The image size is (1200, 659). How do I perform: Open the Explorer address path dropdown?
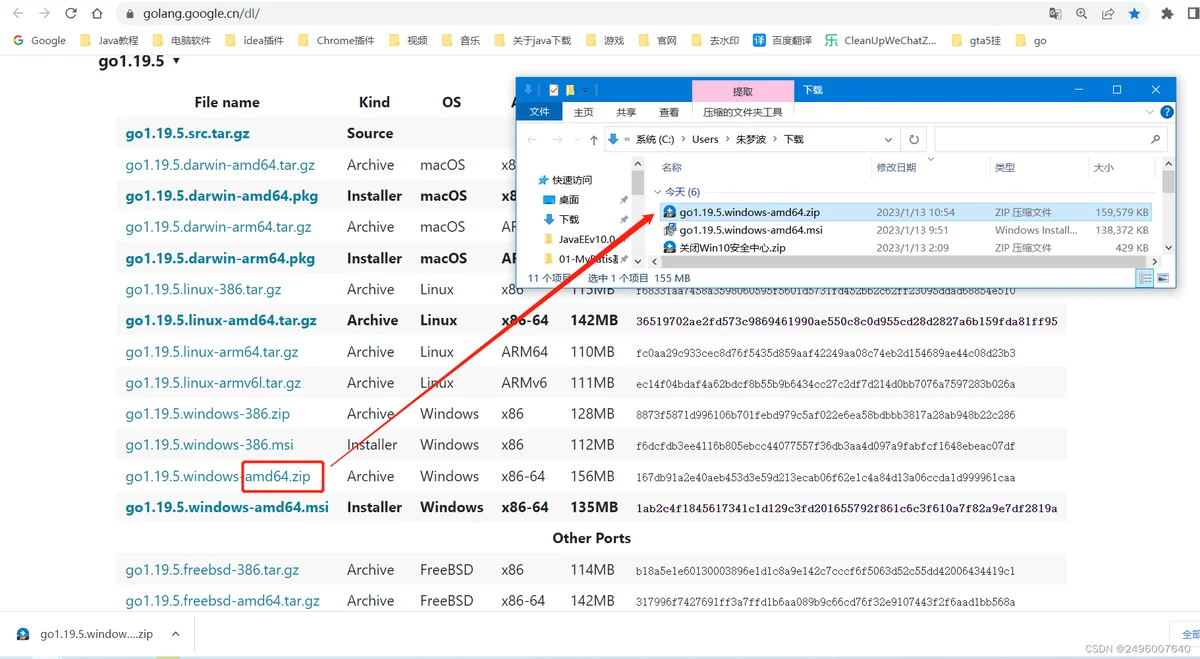pyautogui.click(x=888, y=140)
